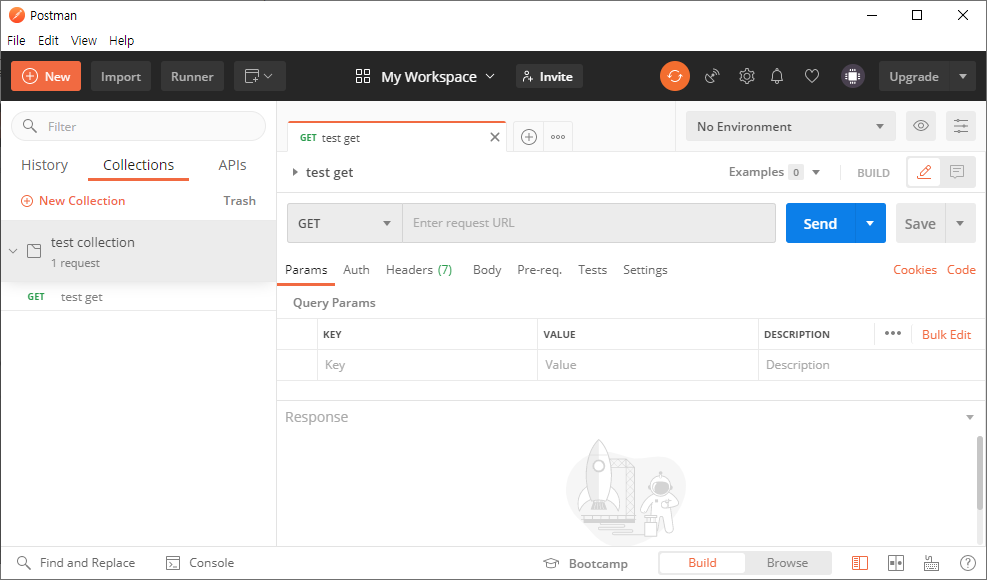The image size is (987, 580).
Task: Open query params column options dots
Action: 893,334
